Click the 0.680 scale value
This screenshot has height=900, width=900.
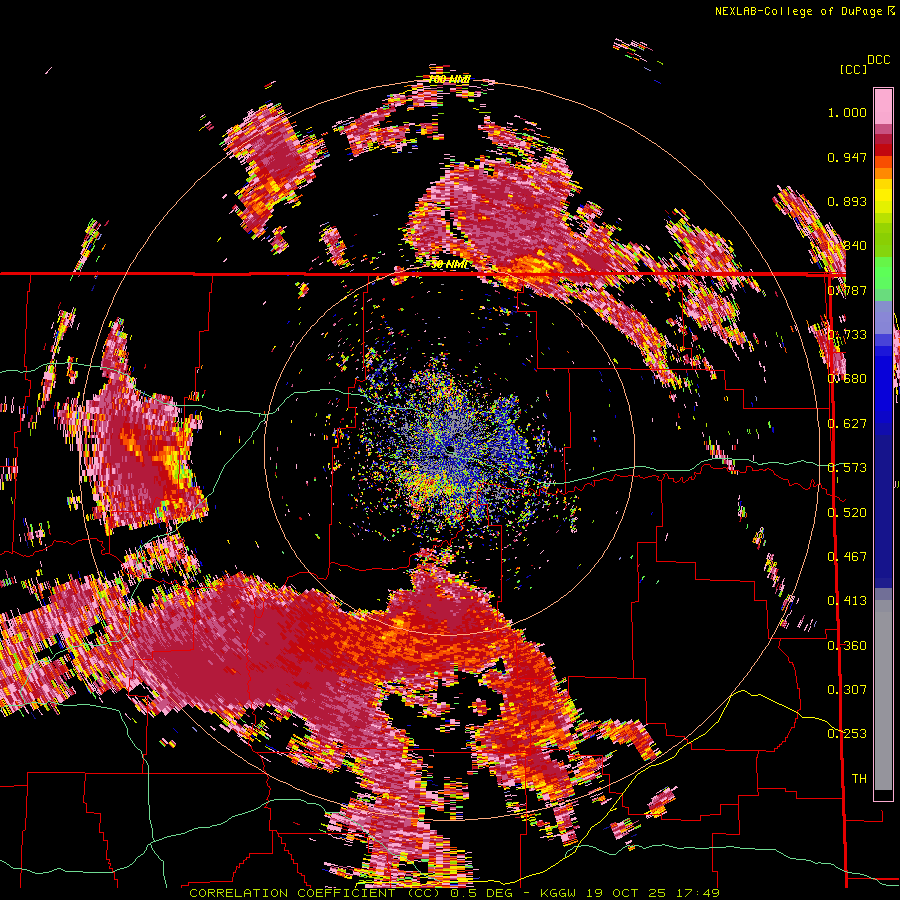pyautogui.click(x=847, y=379)
